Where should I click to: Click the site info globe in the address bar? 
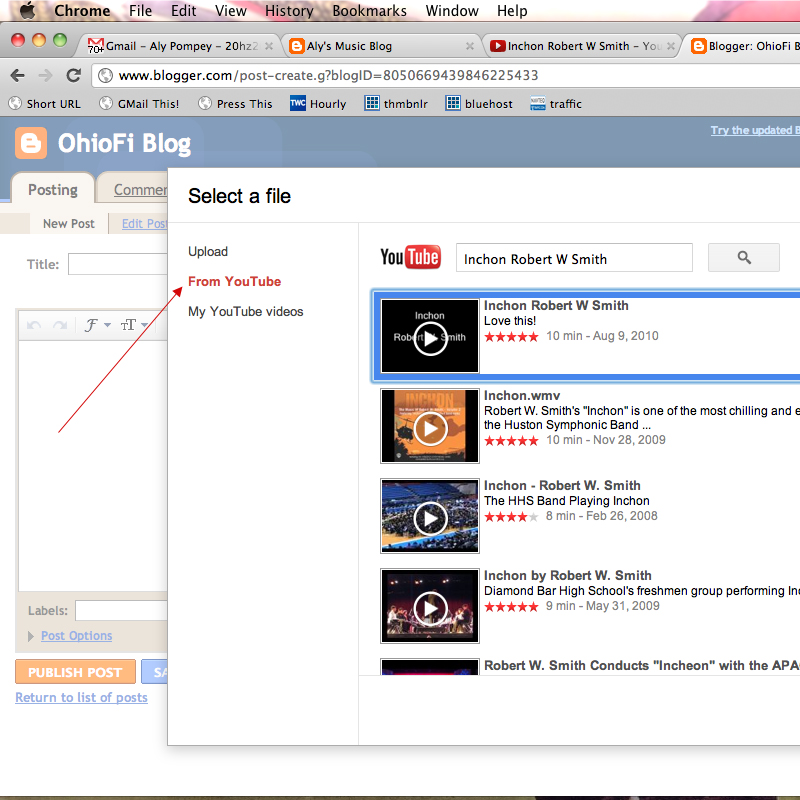106,76
